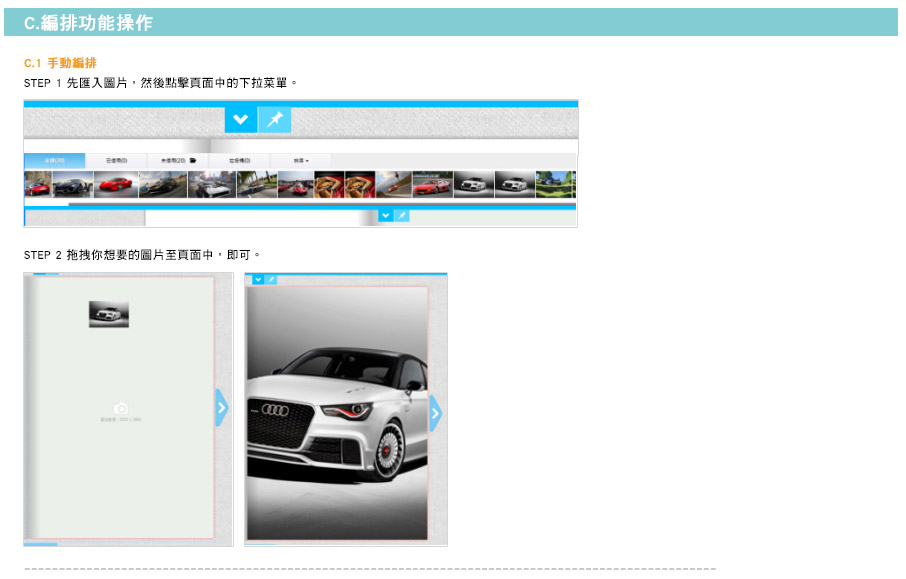This screenshot has width=906, height=579.
Task: Select the 全部(20) photo tab
Action: 54,161
